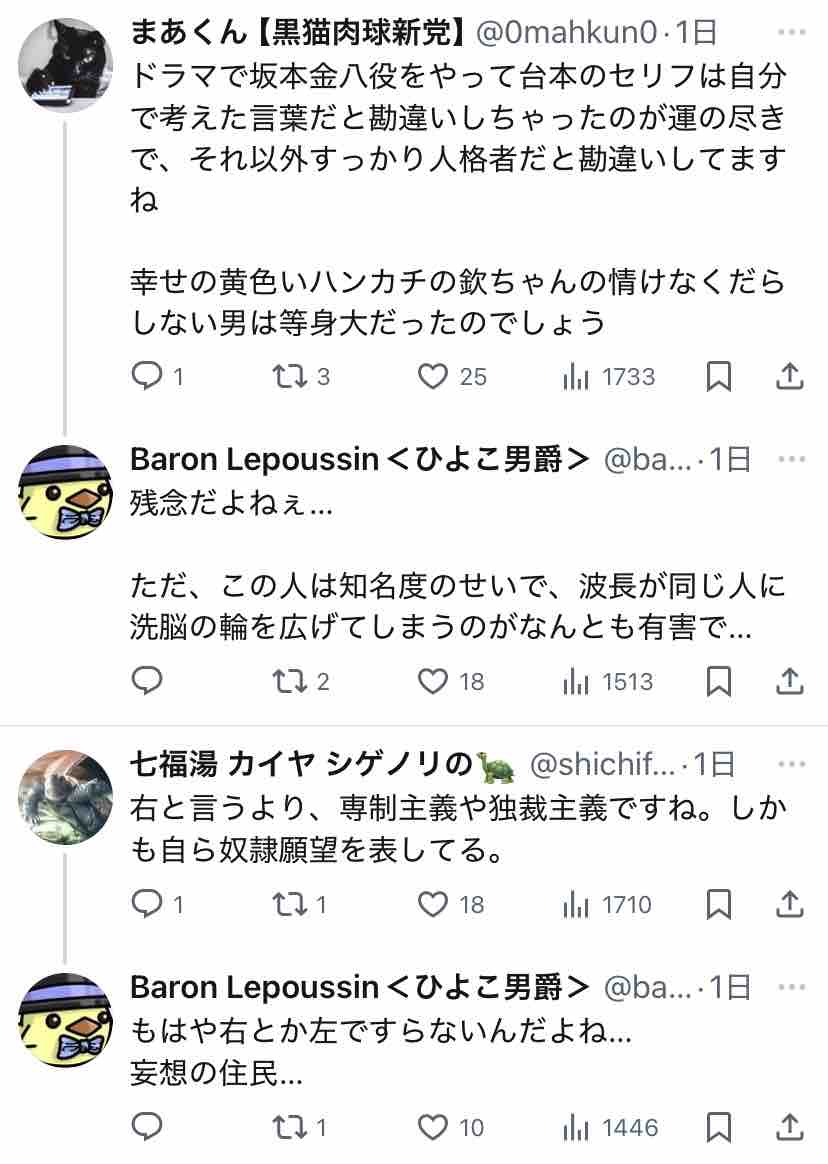828x1164 pixels.
Task: Open the turtle profile avatar of 七福湯
Action: [66, 797]
